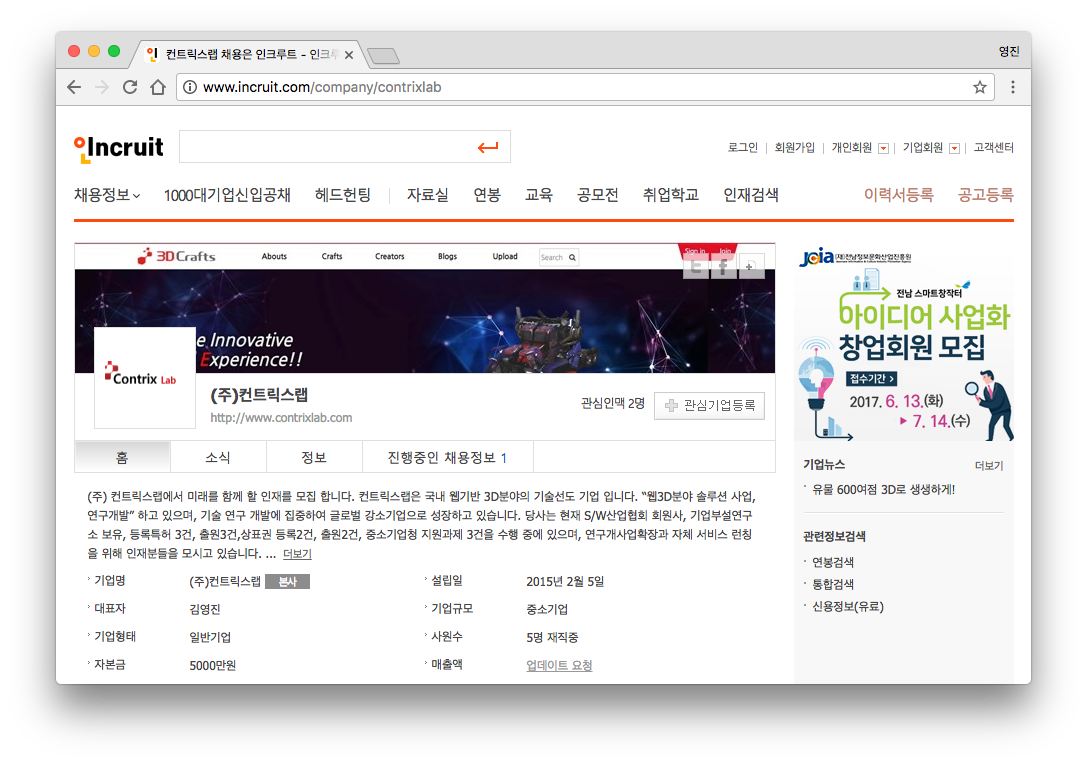Open the 아이디어 사업화 창업회원 모집 ad banner
Image resolution: width=1087 pixels, height=764 pixels.
pos(904,343)
